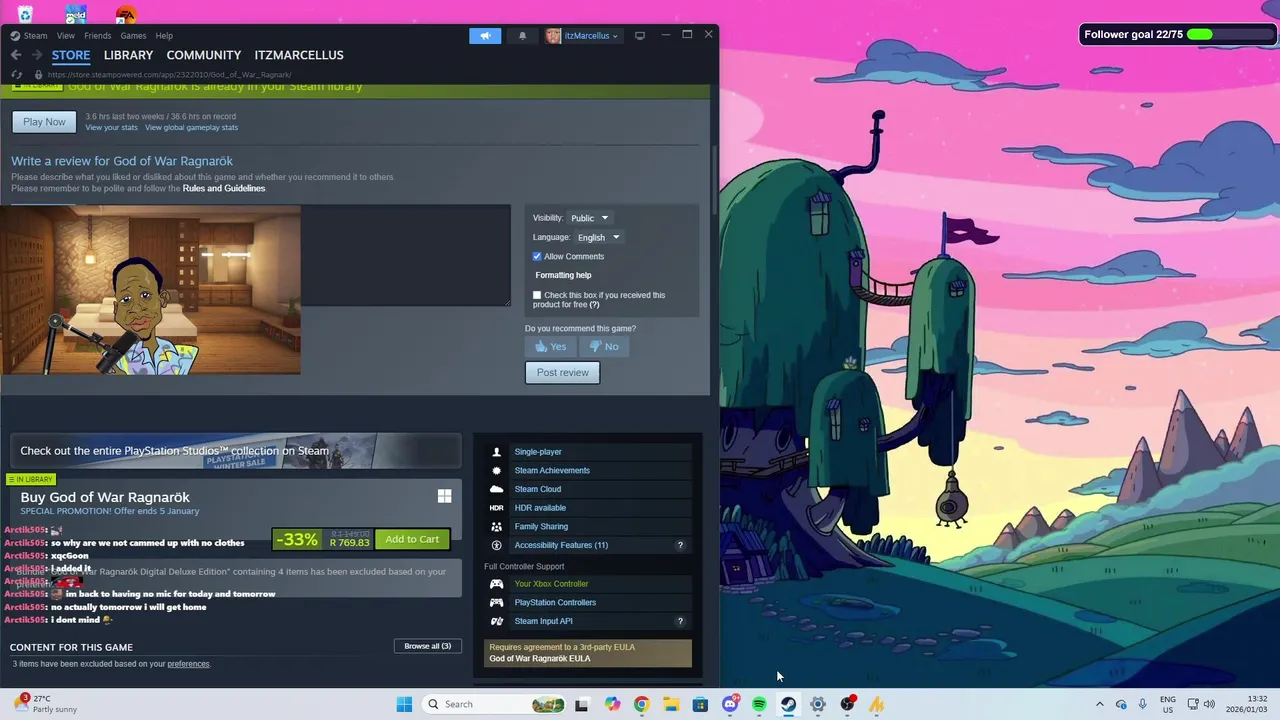Open the View menu
Image resolution: width=1280 pixels, height=720 pixels.
pyautogui.click(x=66, y=35)
